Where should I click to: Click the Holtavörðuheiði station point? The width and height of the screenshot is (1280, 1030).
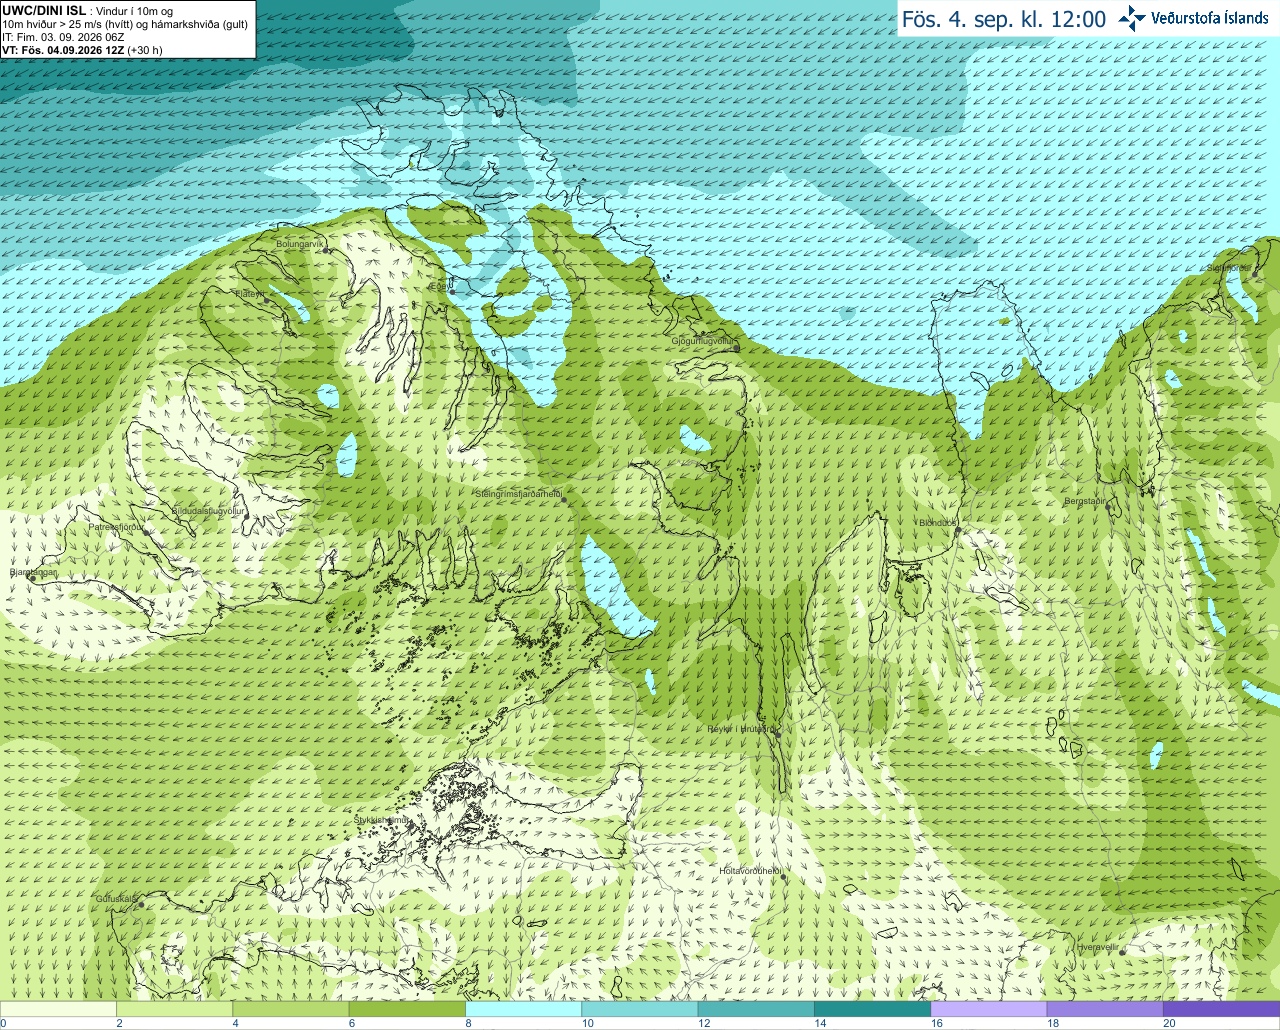coord(784,877)
